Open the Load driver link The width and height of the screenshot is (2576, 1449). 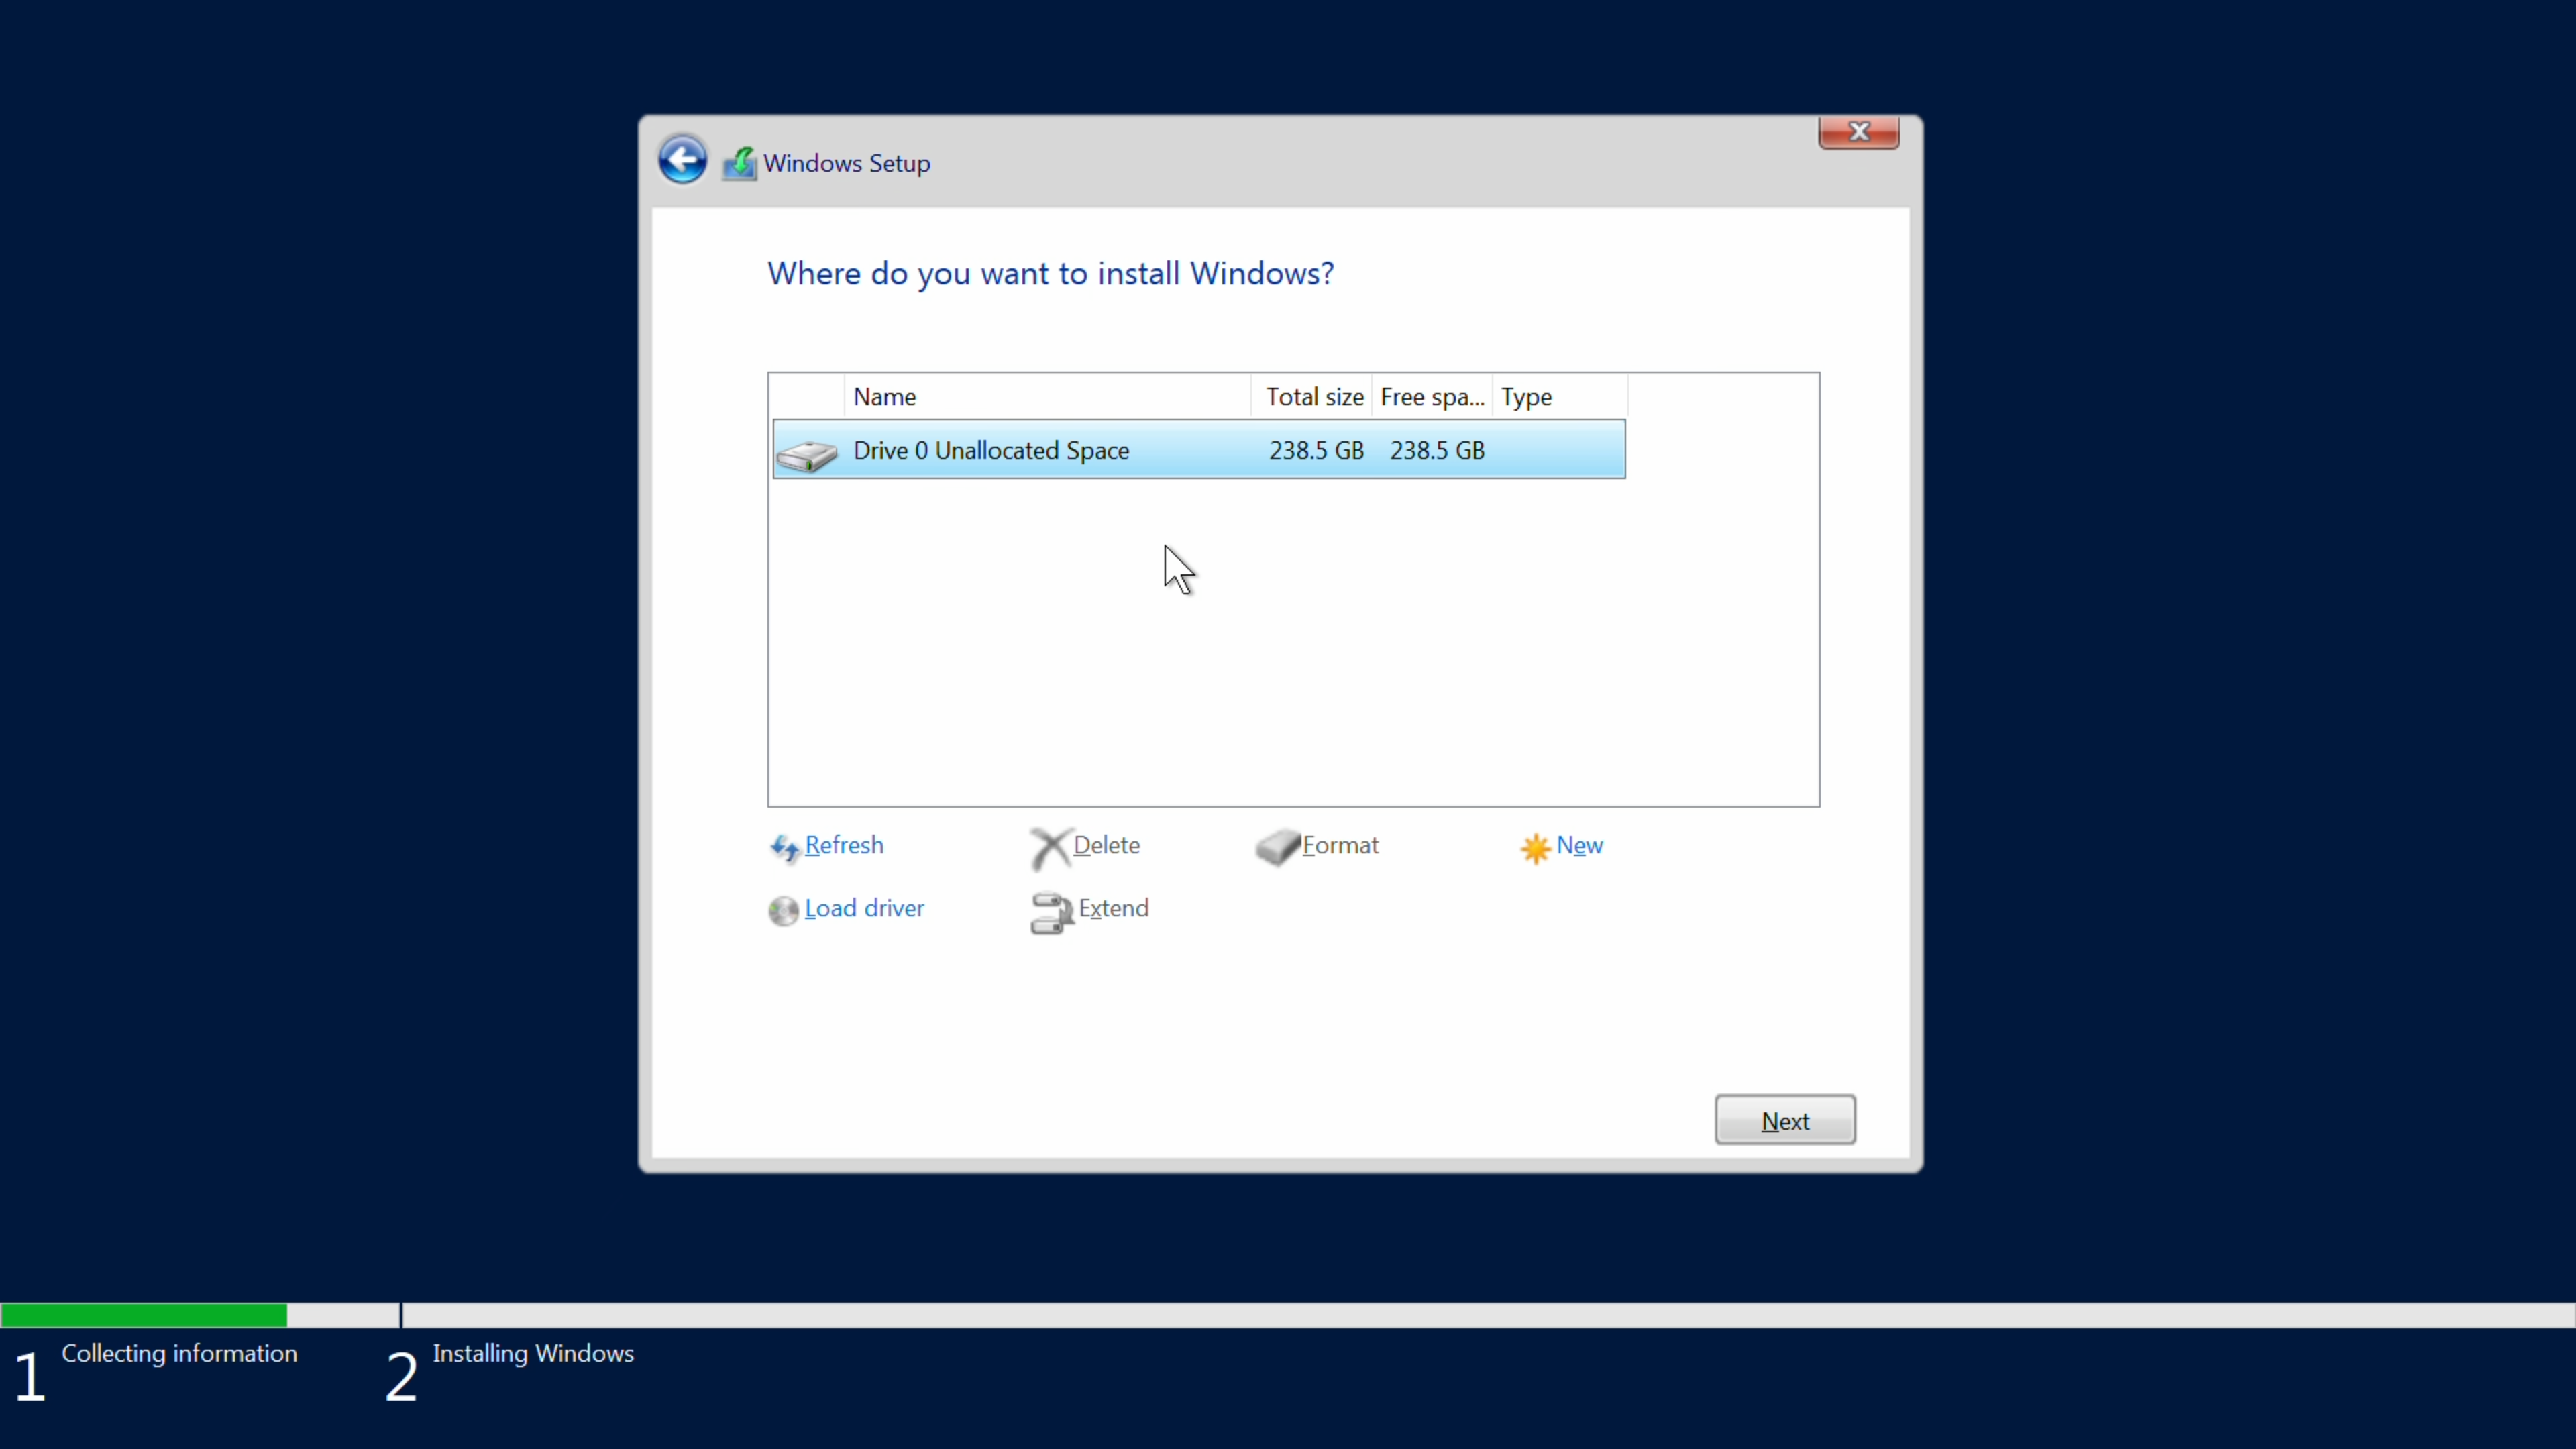864,908
